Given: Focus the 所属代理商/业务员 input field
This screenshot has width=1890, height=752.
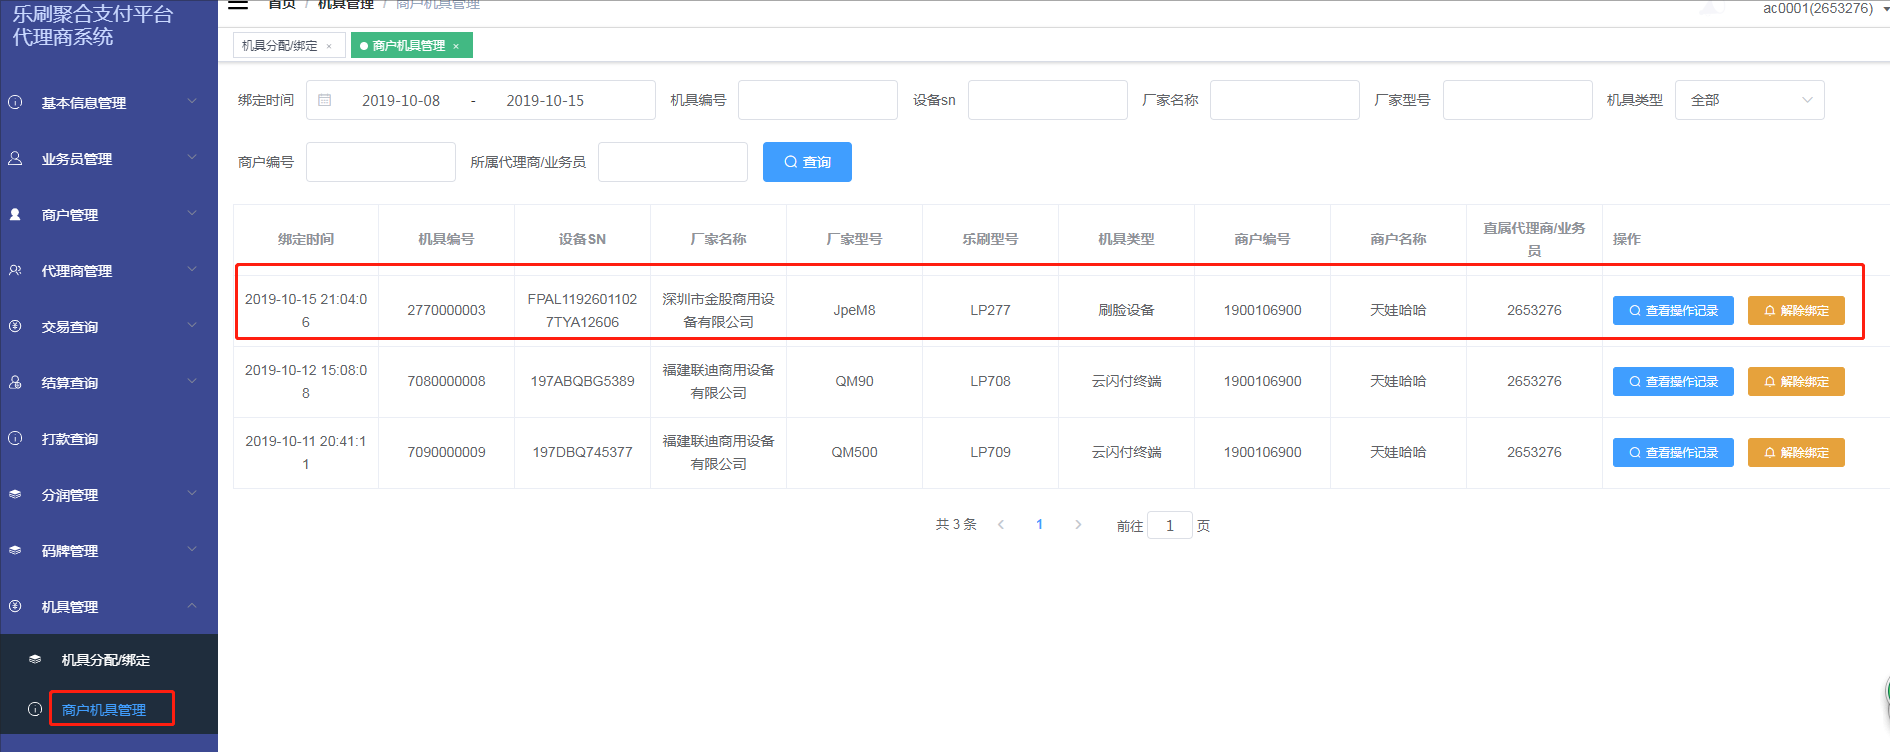Looking at the screenshot, I should click(x=673, y=162).
